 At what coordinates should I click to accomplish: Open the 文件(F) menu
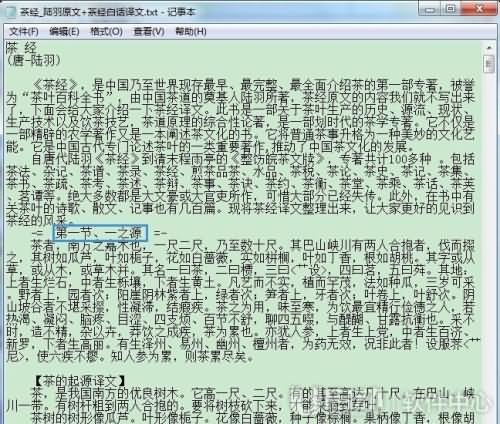[x=24, y=32]
